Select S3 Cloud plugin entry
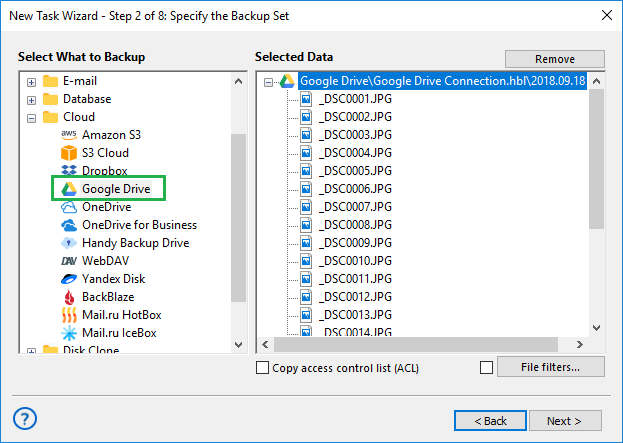This screenshot has width=623, height=443. [x=105, y=153]
